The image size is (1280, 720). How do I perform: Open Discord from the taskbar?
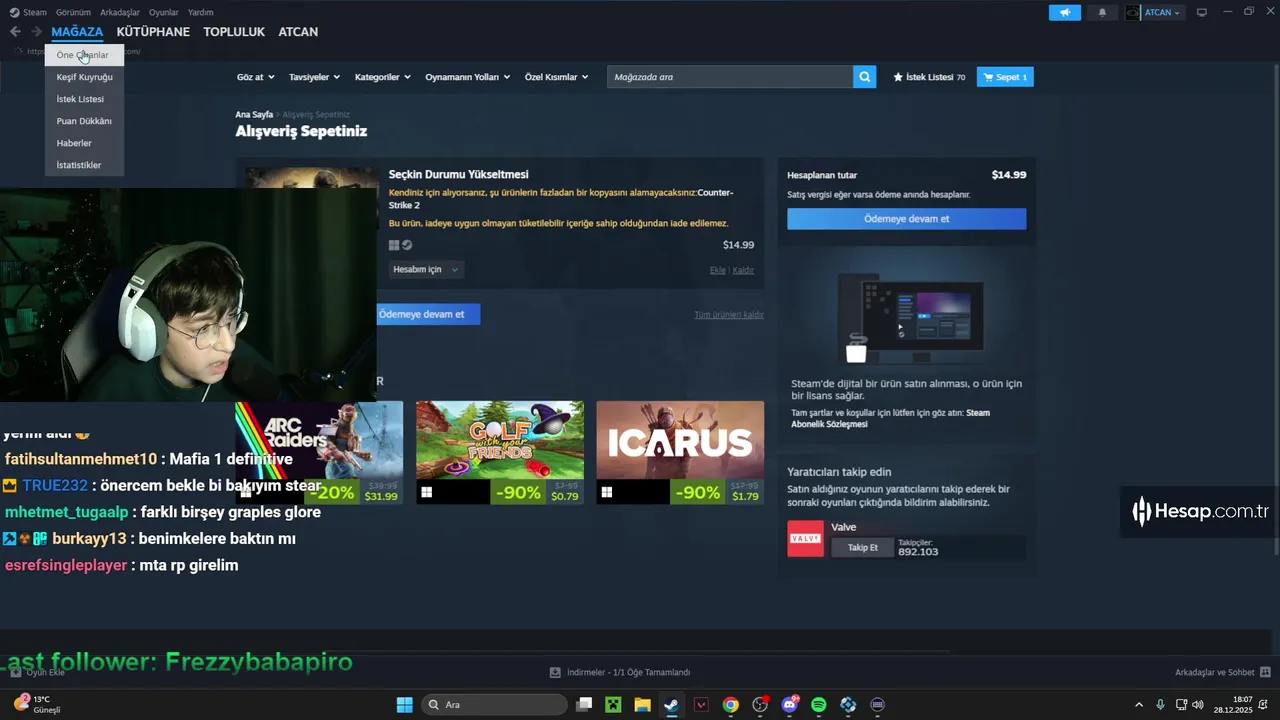pos(790,705)
